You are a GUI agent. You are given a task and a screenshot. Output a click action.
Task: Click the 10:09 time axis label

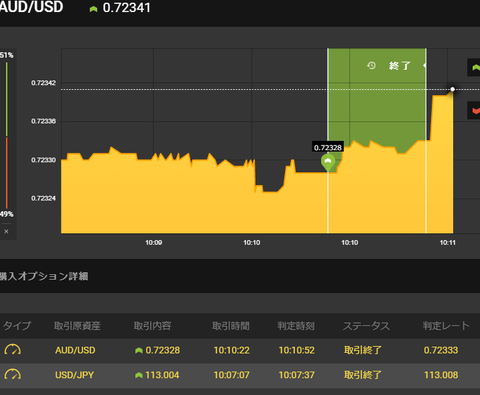point(154,243)
